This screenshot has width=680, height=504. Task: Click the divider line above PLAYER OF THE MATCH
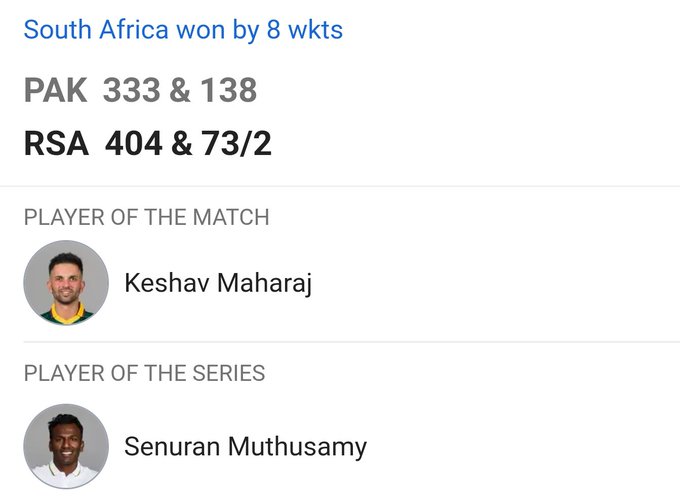point(340,186)
